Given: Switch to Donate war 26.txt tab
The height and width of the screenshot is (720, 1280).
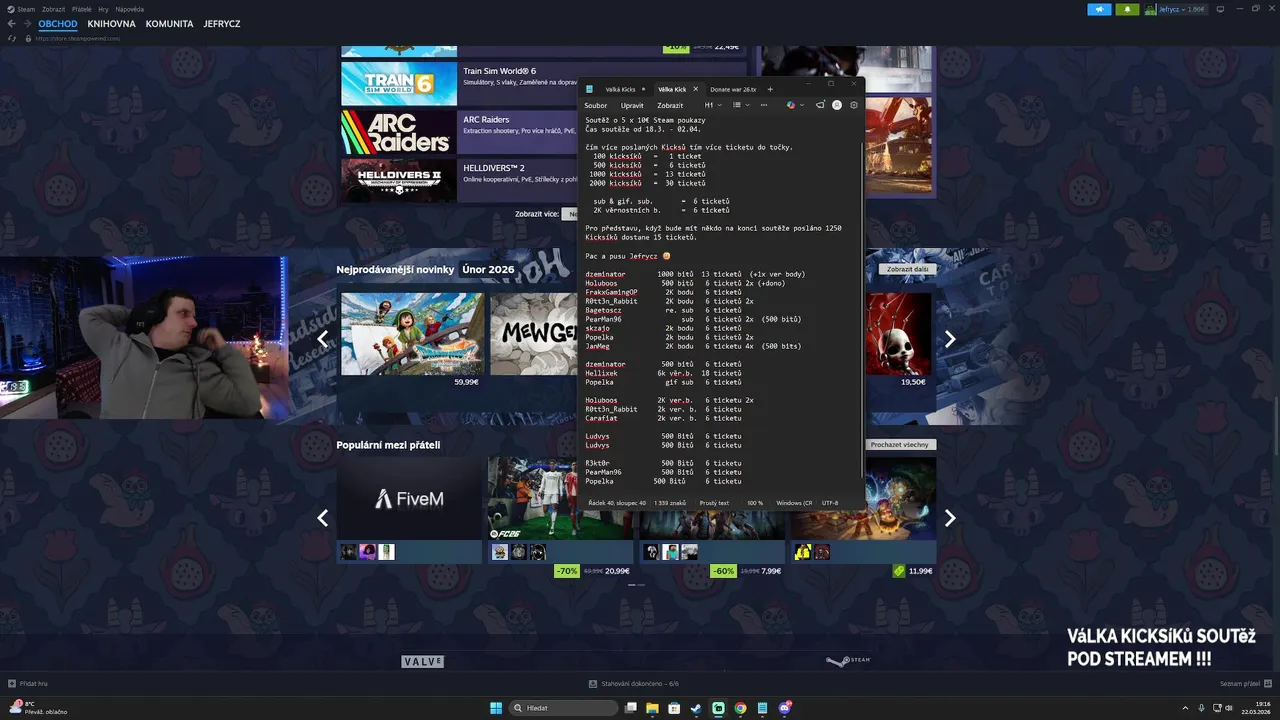Looking at the screenshot, I should coord(733,89).
